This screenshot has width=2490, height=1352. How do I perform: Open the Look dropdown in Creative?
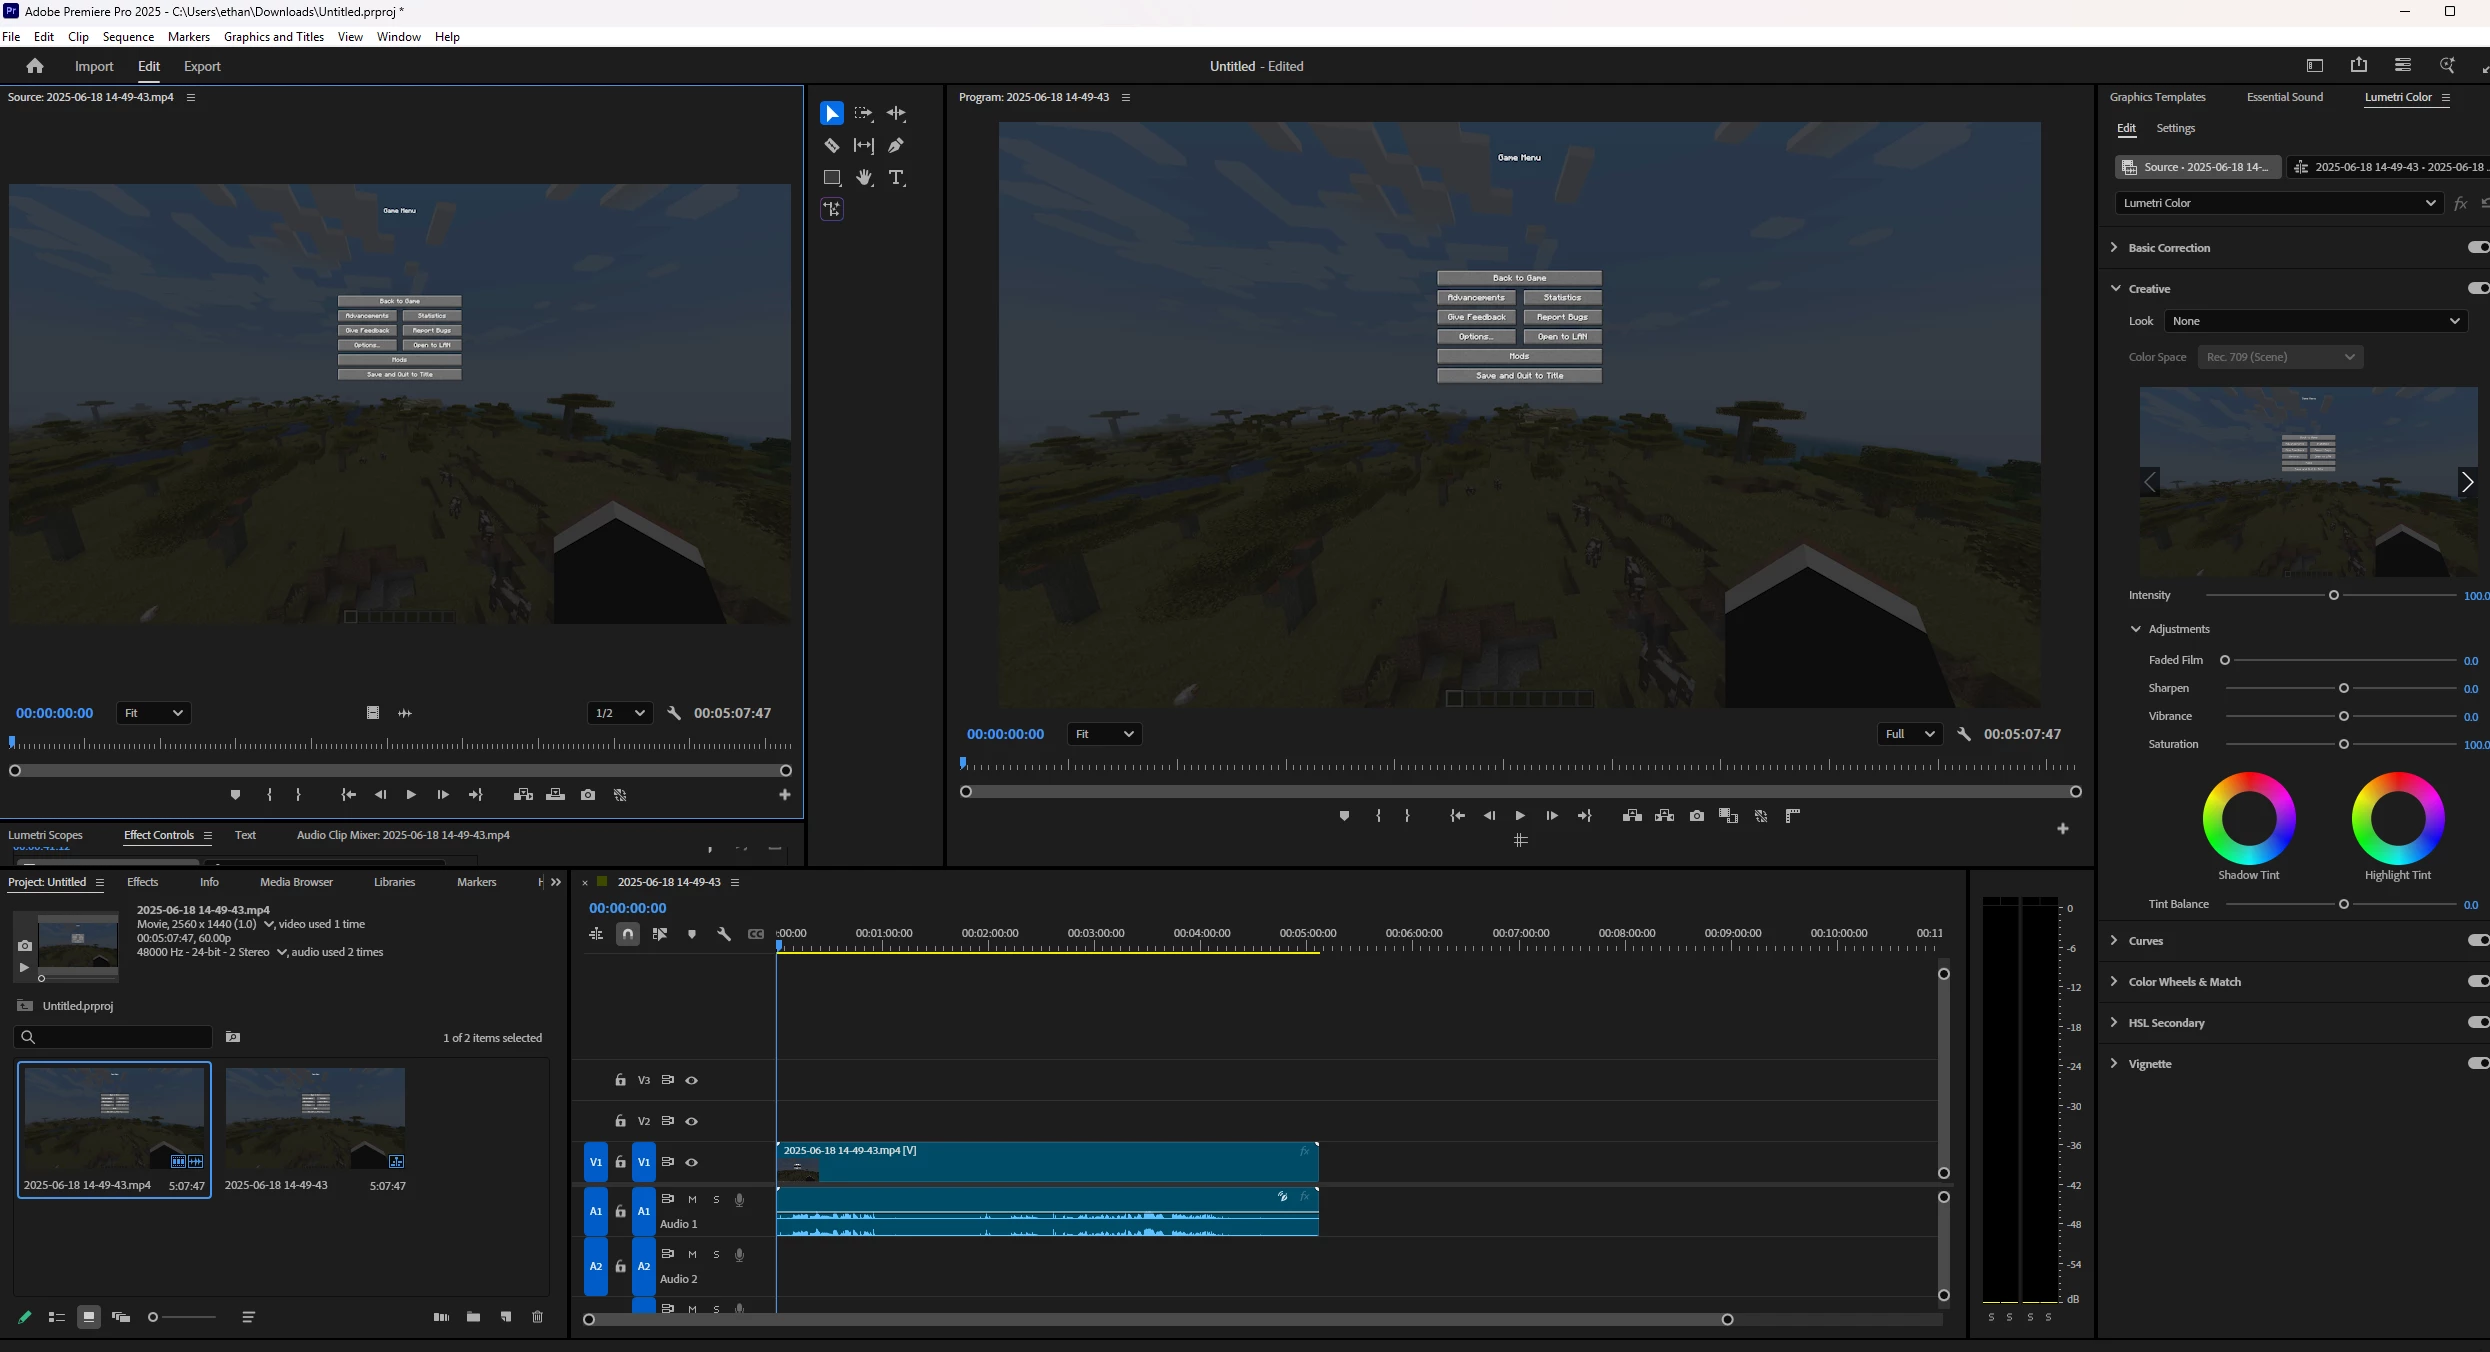2315,321
